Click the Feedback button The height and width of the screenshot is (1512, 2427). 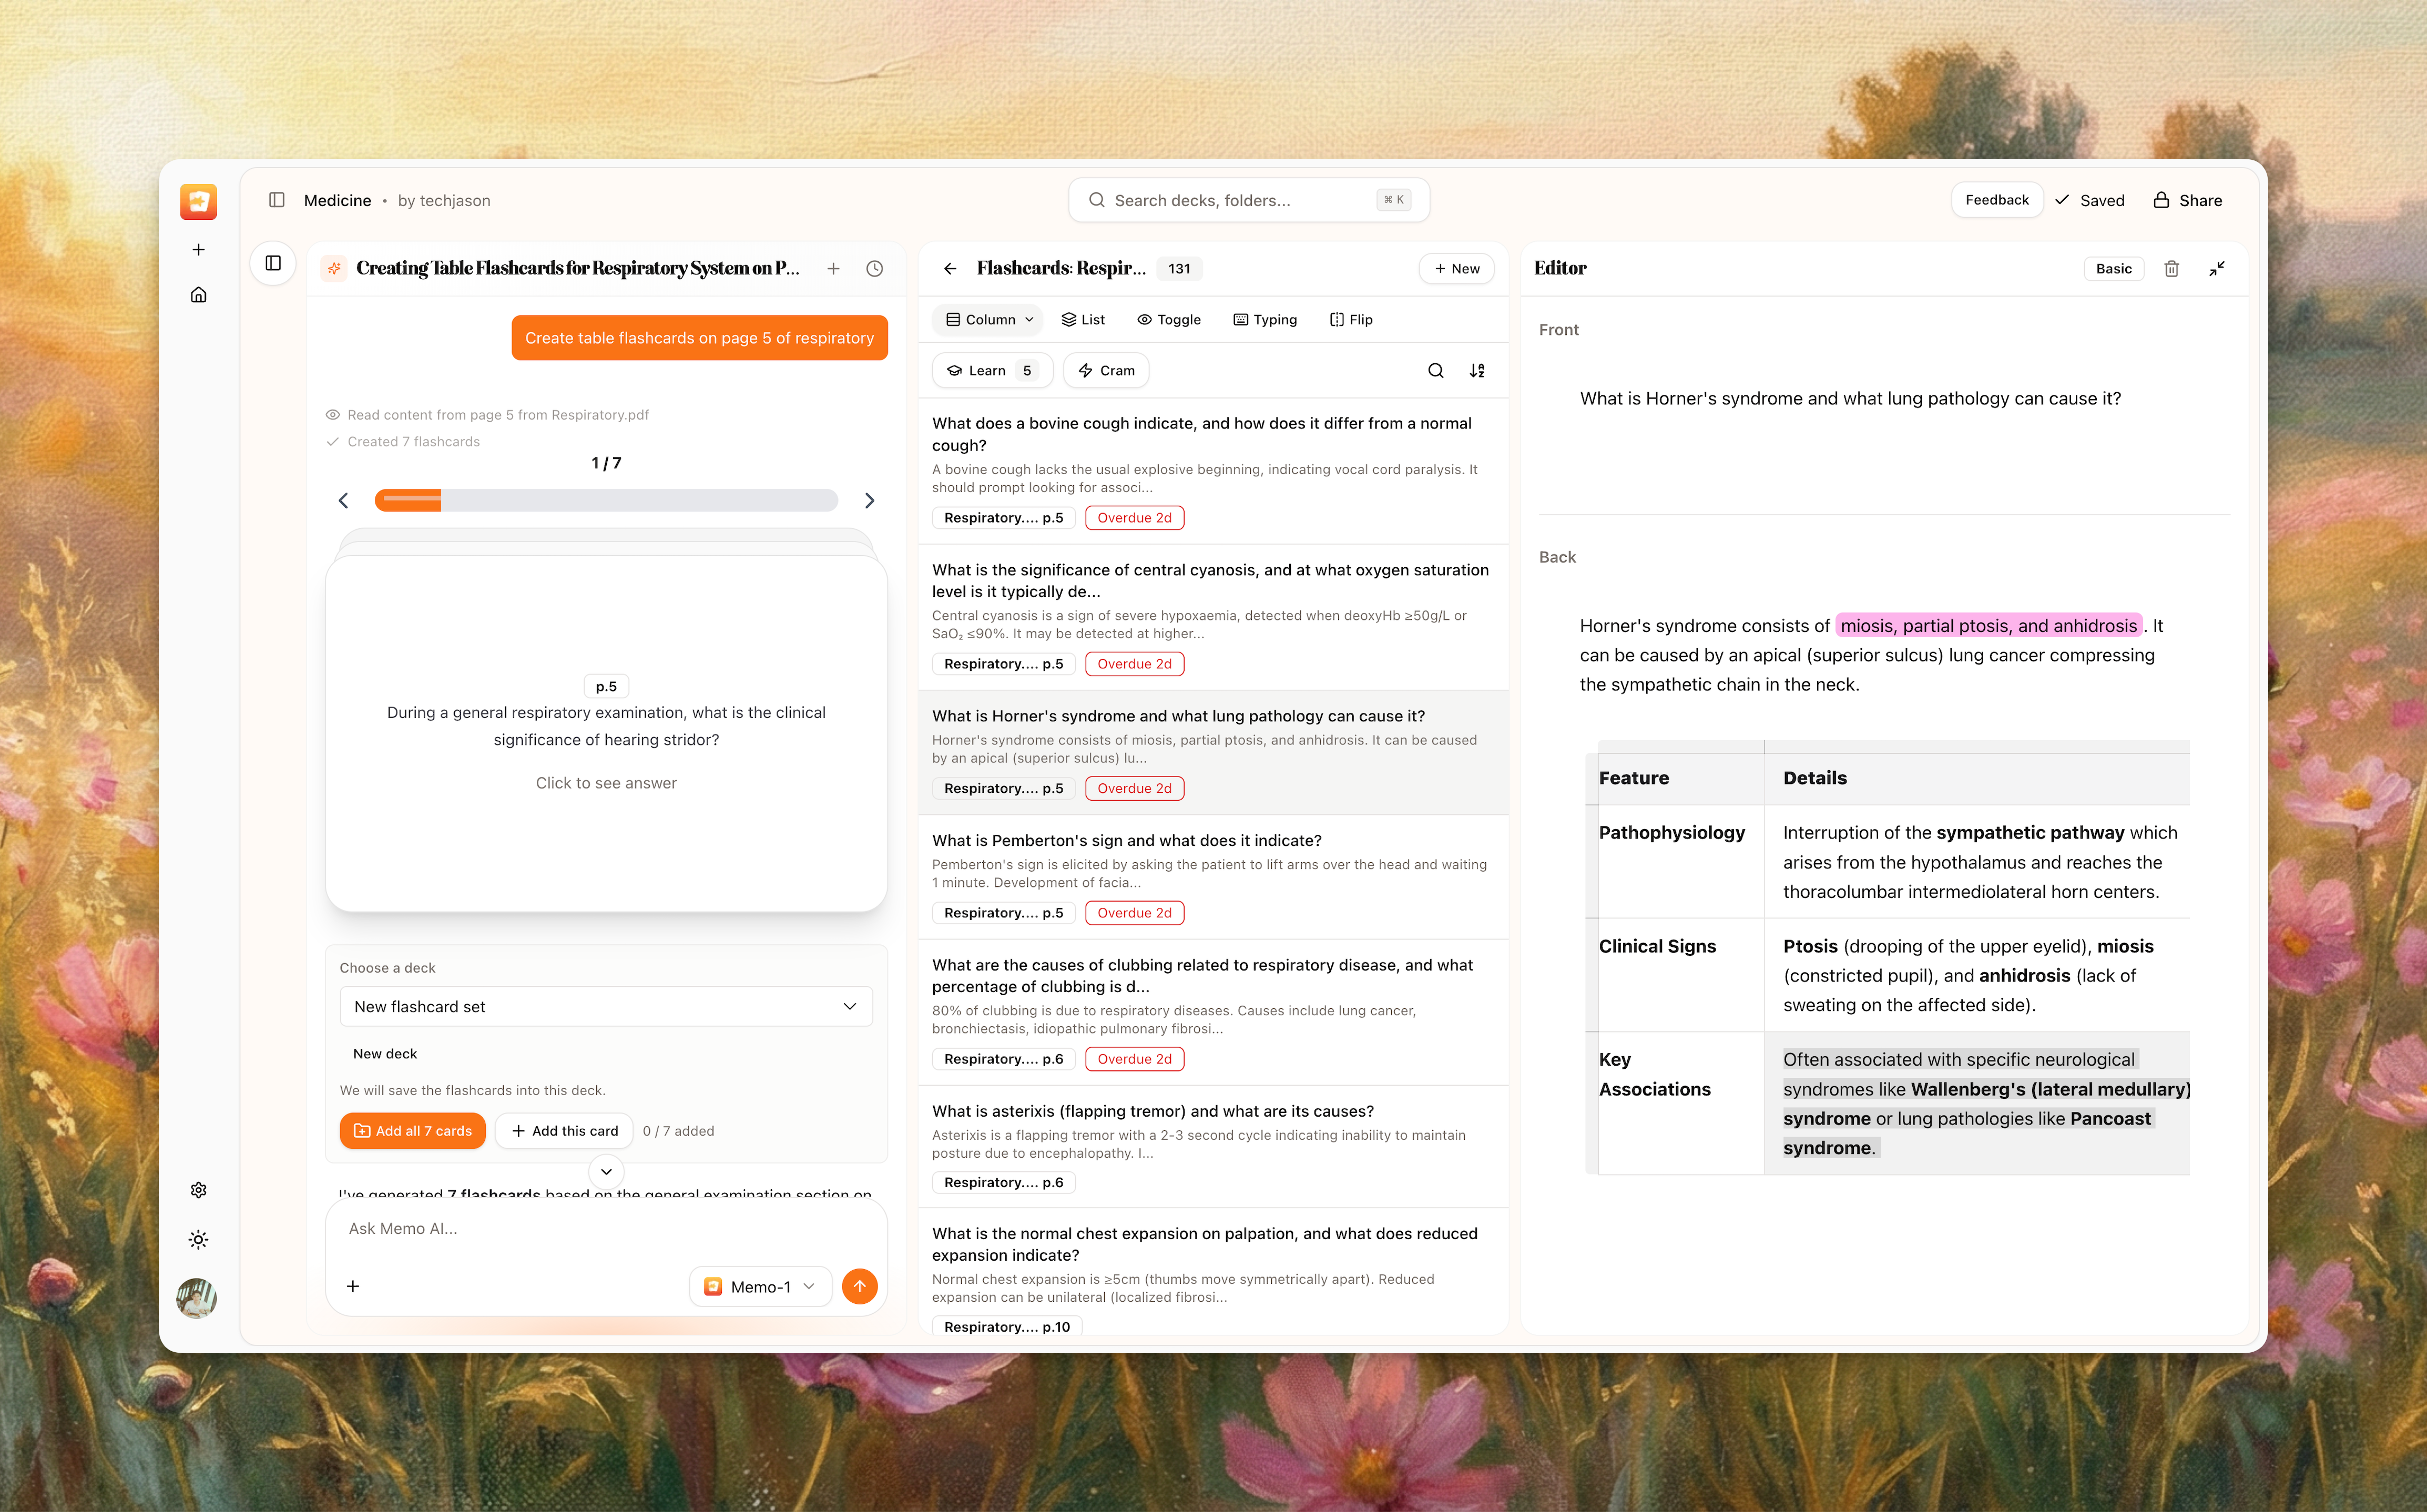(x=1996, y=200)
